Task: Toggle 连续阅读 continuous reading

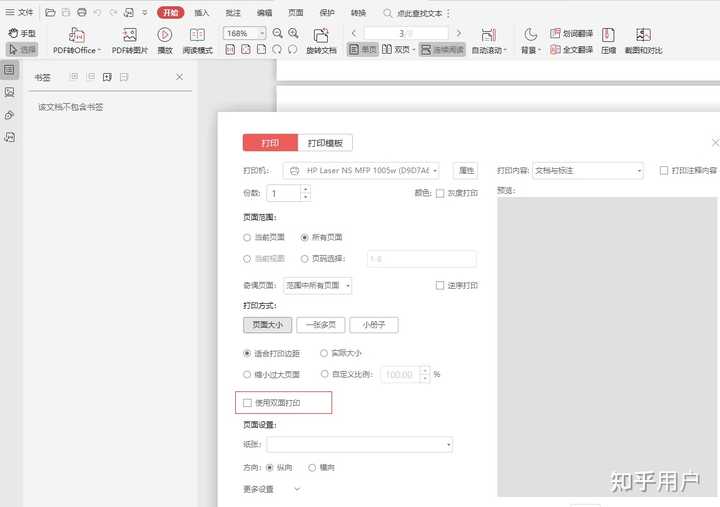Action: (442, 49)
